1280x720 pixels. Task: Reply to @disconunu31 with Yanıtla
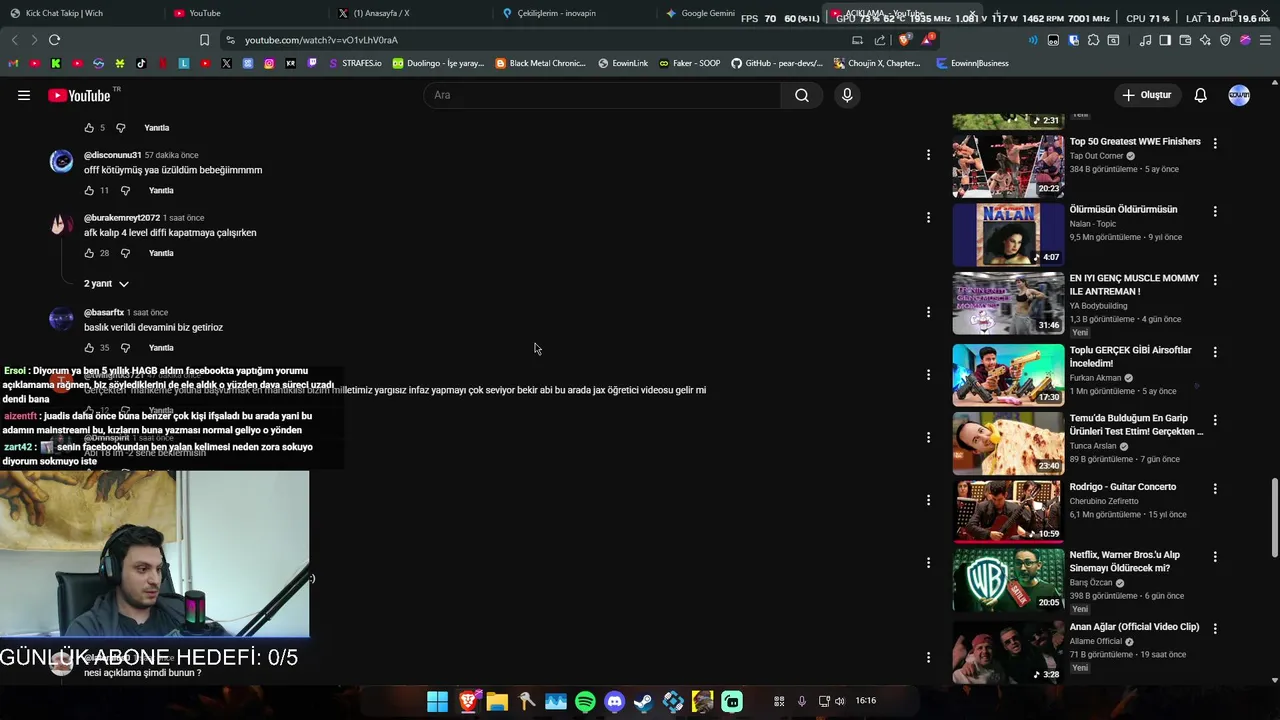[x=161, y=190]
